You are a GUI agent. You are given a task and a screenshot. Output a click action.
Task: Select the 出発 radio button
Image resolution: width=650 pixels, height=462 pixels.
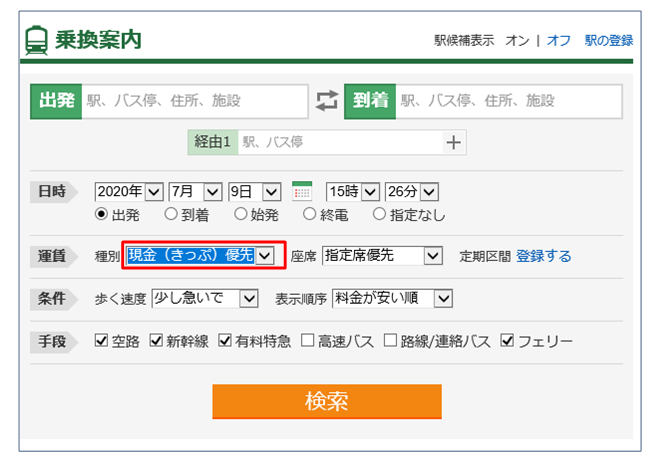101,214
